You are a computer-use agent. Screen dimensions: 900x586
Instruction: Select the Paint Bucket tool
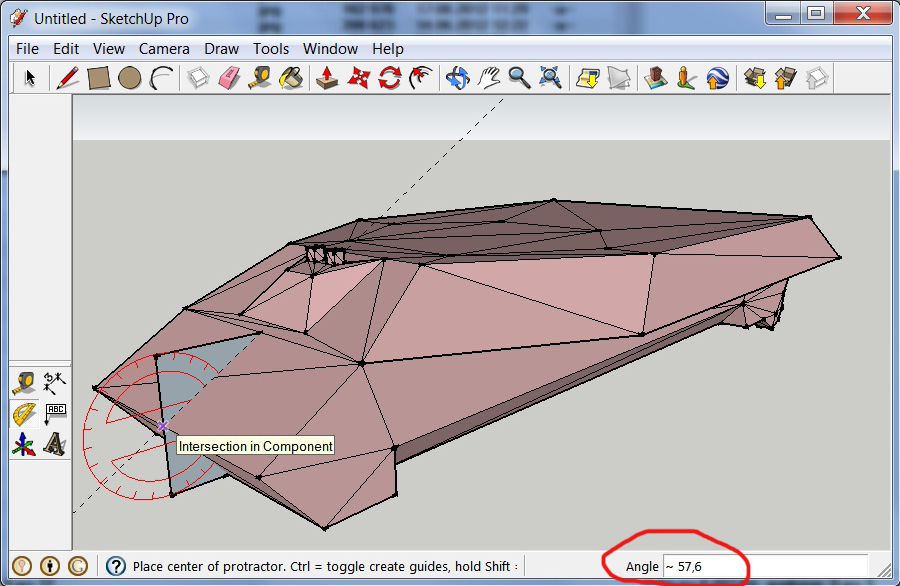pyautogui.click(x=291, y=78)
